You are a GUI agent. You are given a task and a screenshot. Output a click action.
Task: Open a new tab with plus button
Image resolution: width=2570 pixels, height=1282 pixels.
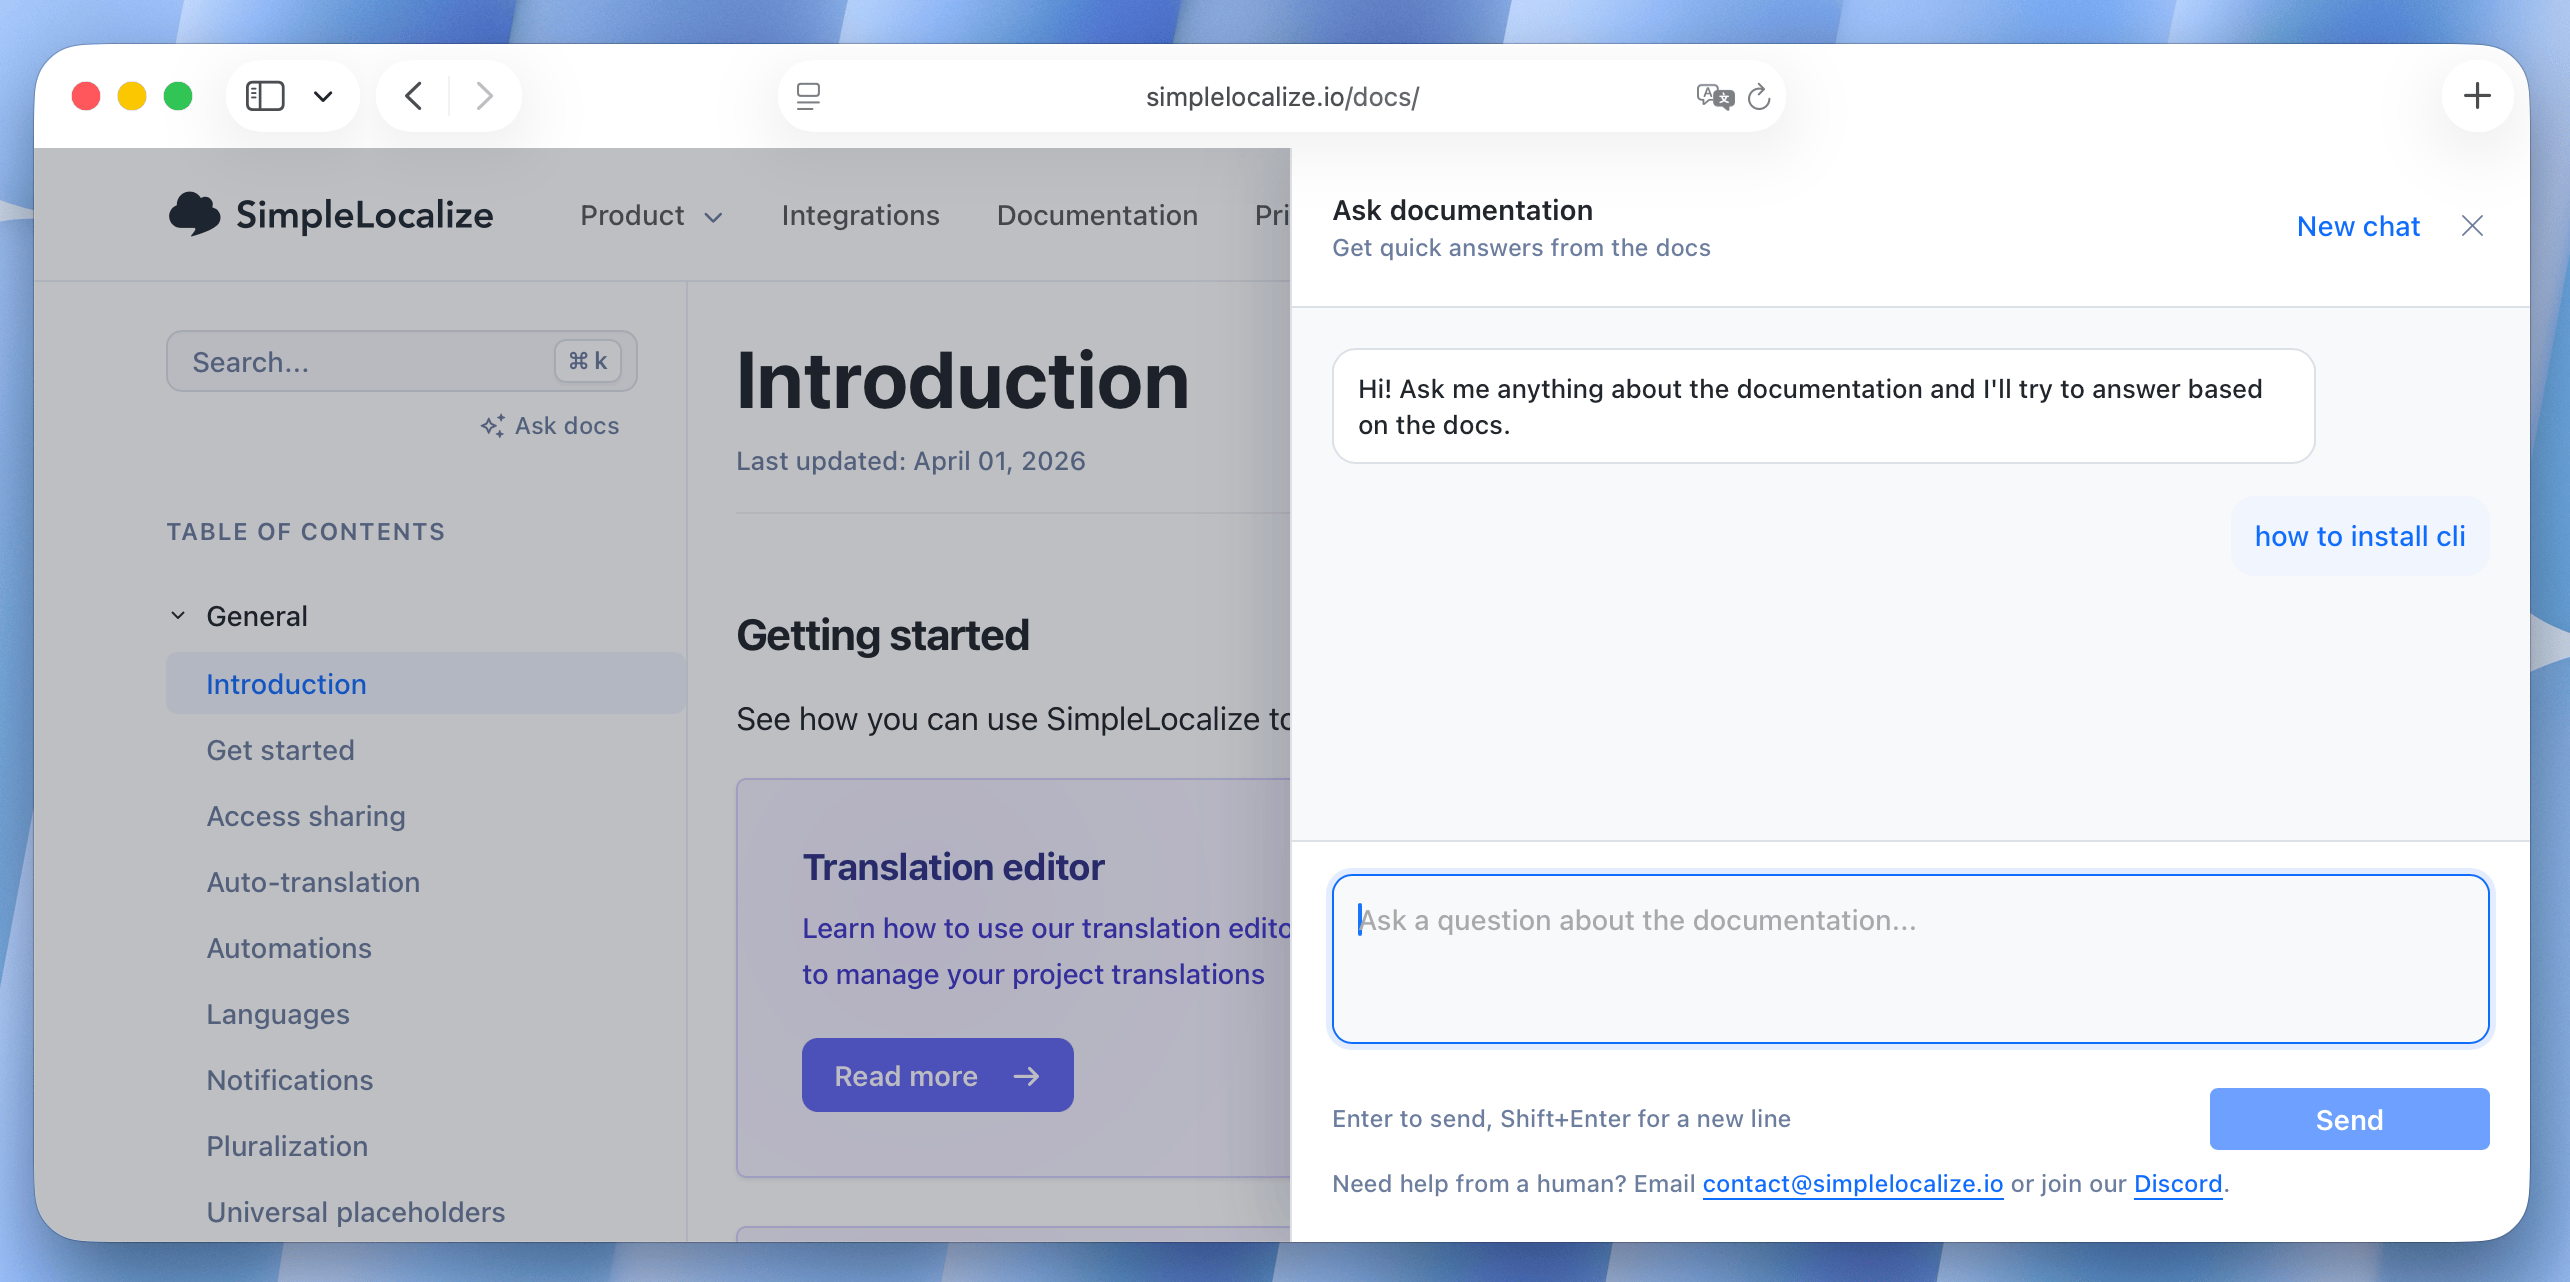pyautogui.click(x=2477, y=96)
